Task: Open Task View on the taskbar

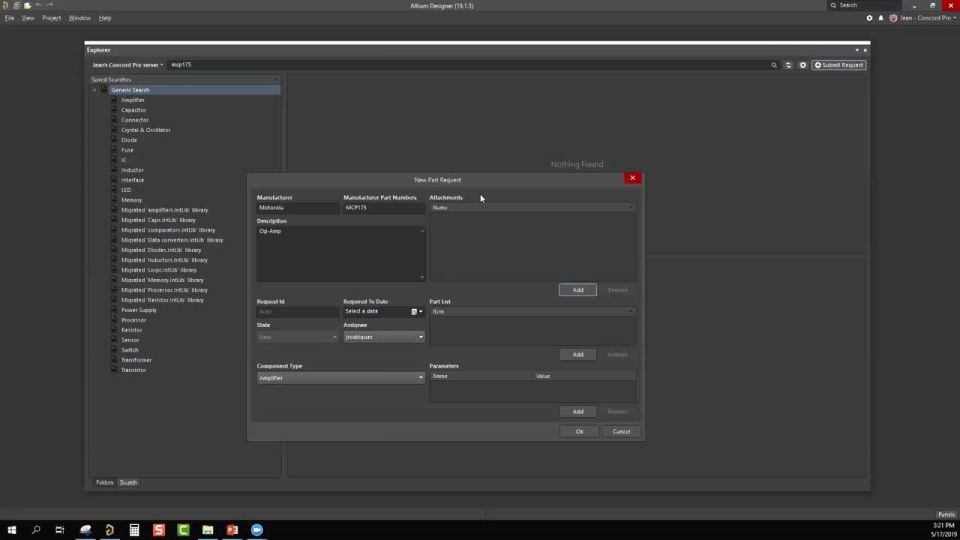Action: click(59, 530)
